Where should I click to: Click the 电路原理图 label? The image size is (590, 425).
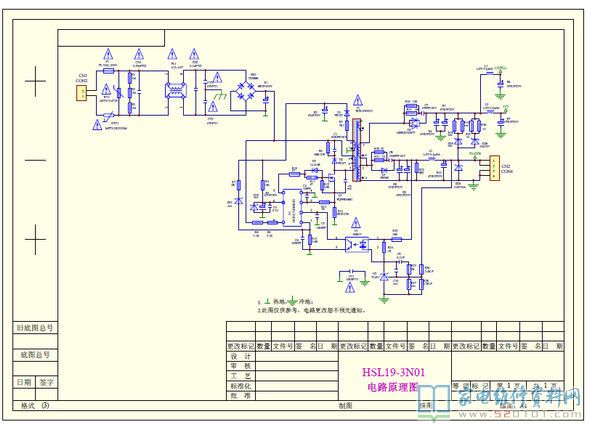click(x=393, y=387)
